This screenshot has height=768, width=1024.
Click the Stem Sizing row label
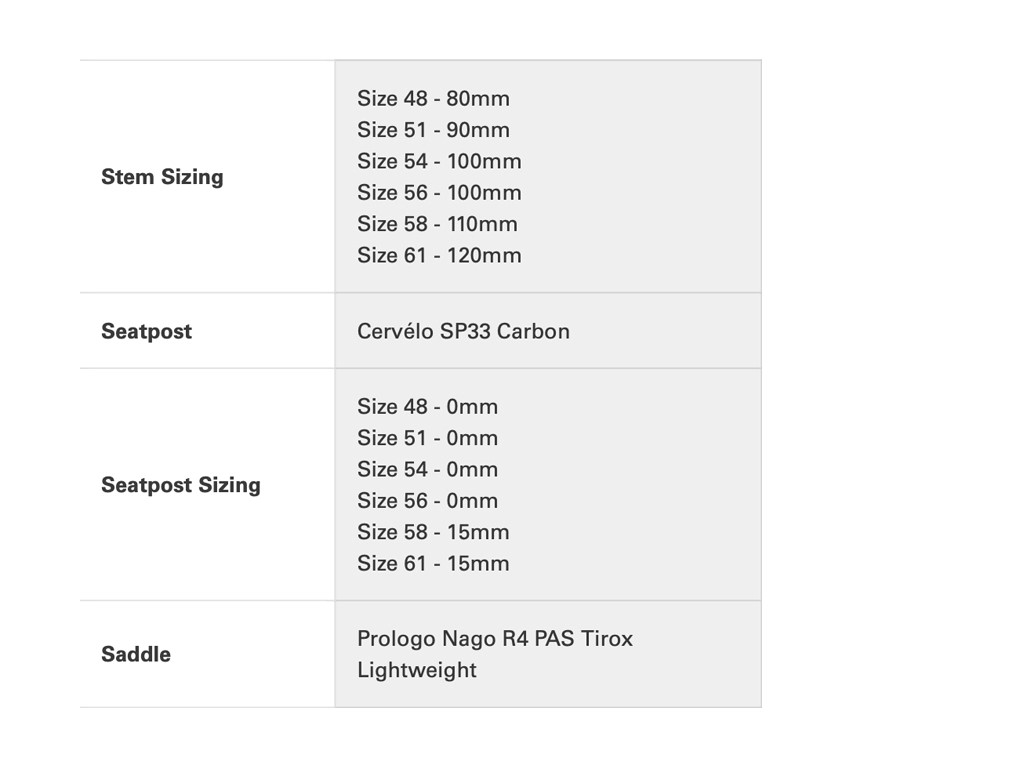click(162, 177)
